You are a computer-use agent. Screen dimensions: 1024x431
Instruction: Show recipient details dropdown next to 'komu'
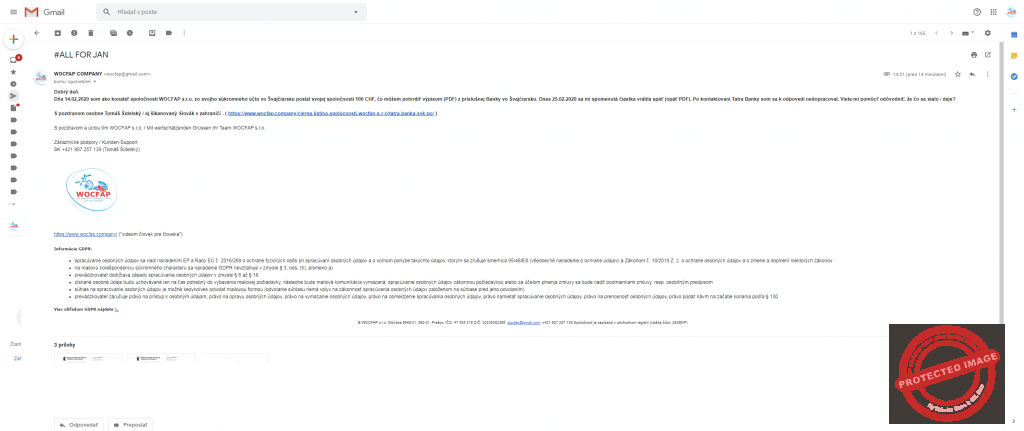pyautogui.click(x=95, y=82)
